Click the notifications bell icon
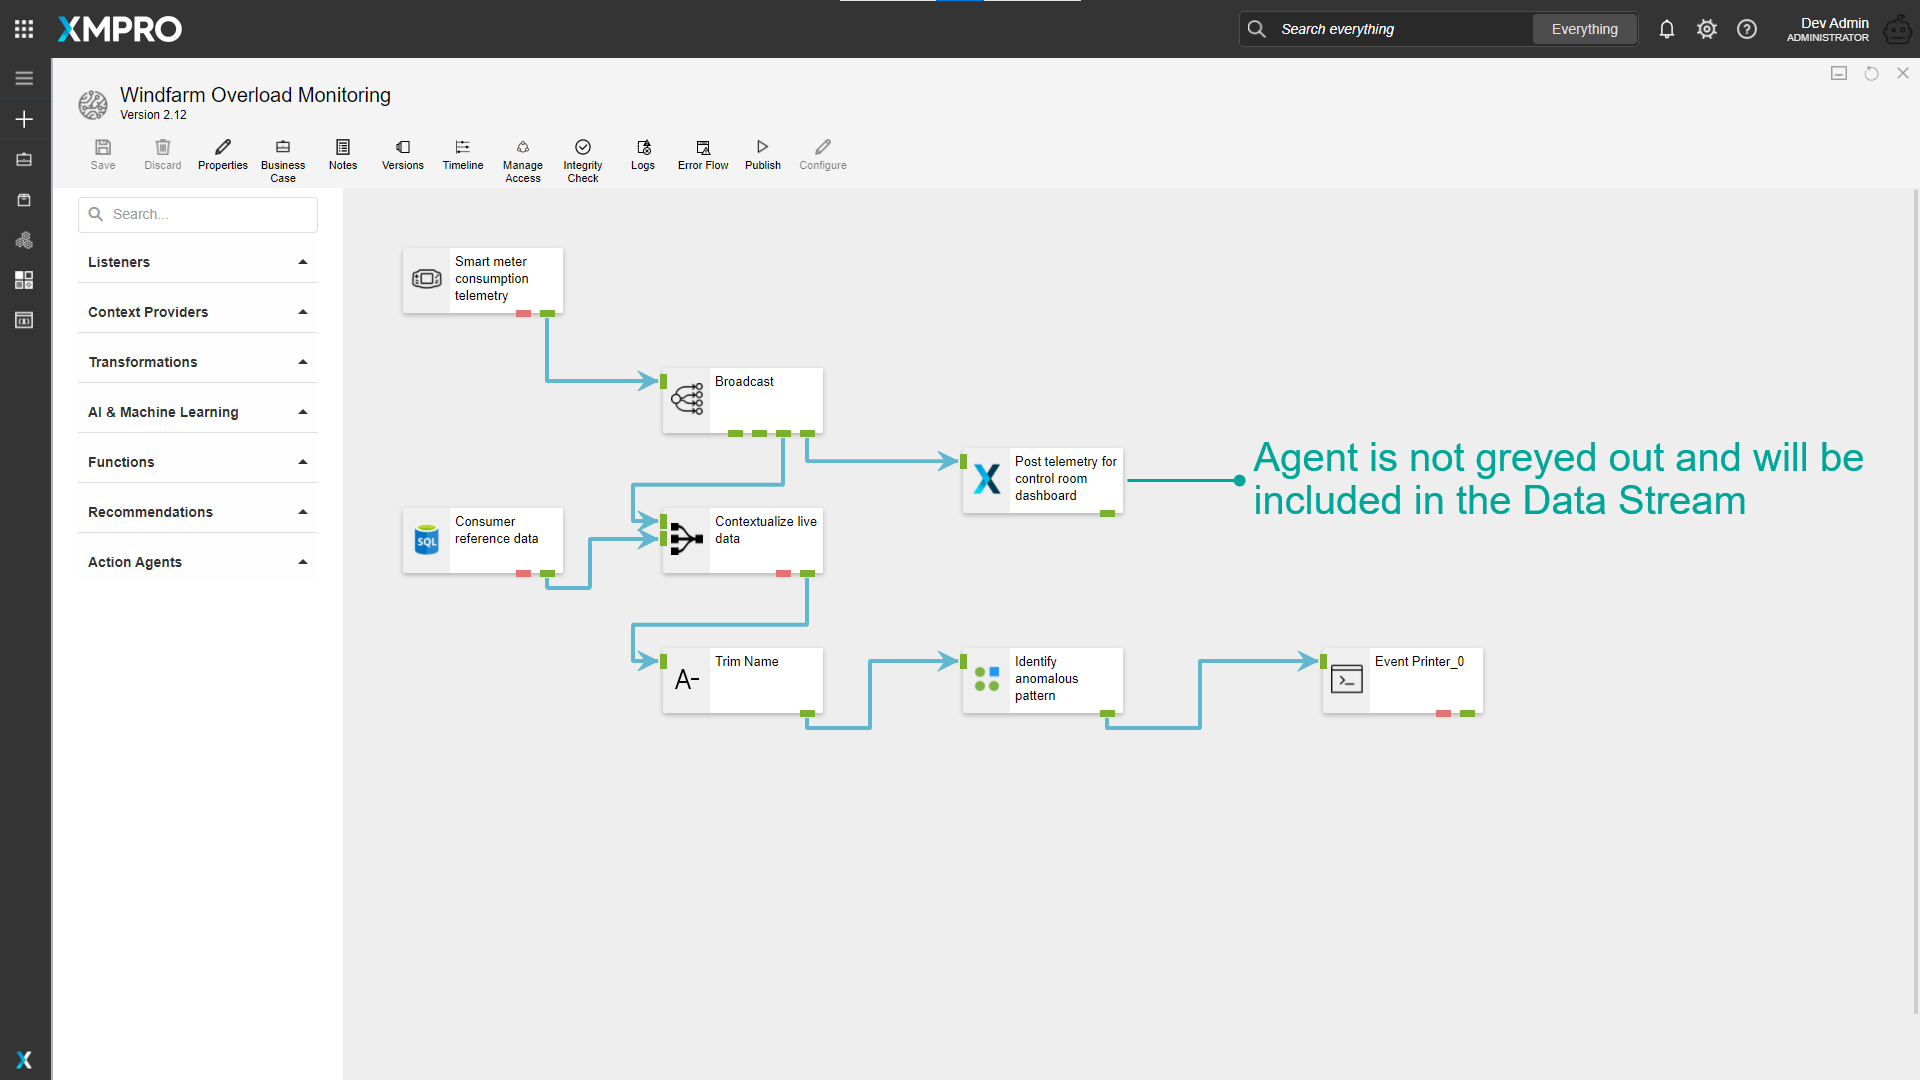The height and width of the screenshot is (1080, 1920). 1666,29
